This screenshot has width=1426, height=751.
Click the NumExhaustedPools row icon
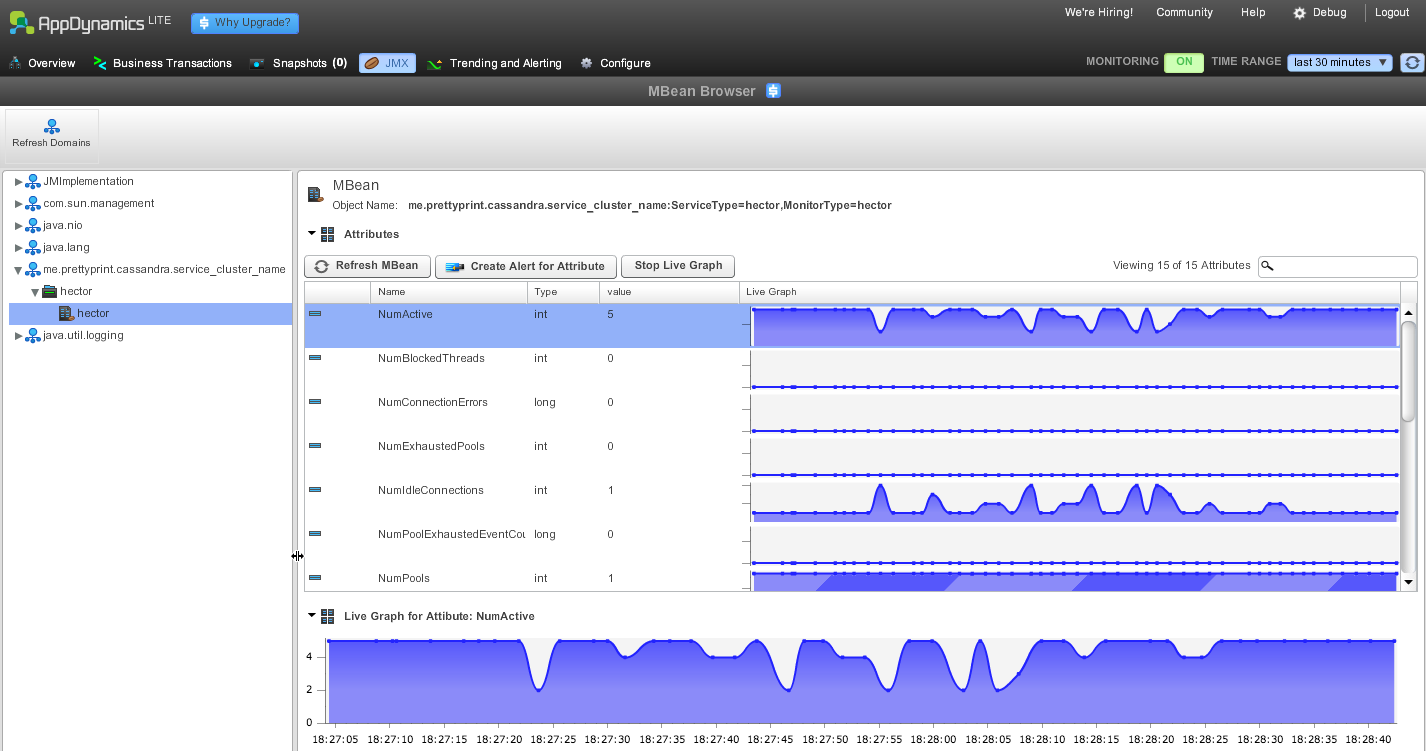tap(315, 445)
